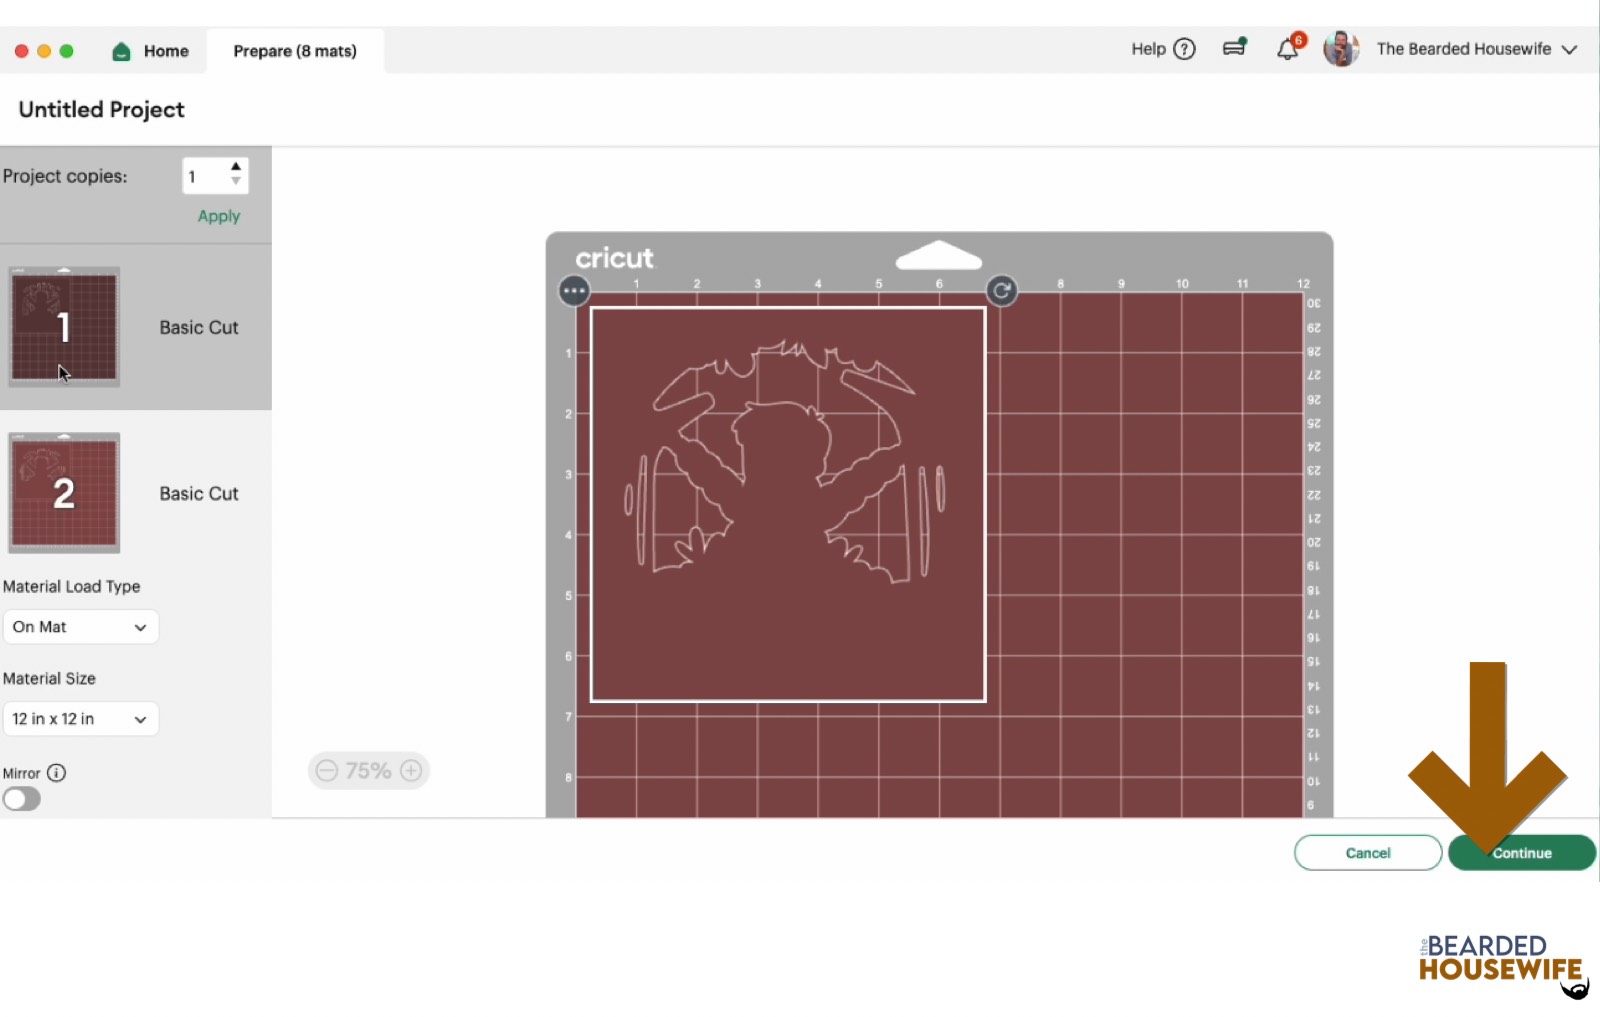The height and width of the screenshot is (1017, 1600).
Task: Toggle the Mirror switch
Action: coord(22,799)
